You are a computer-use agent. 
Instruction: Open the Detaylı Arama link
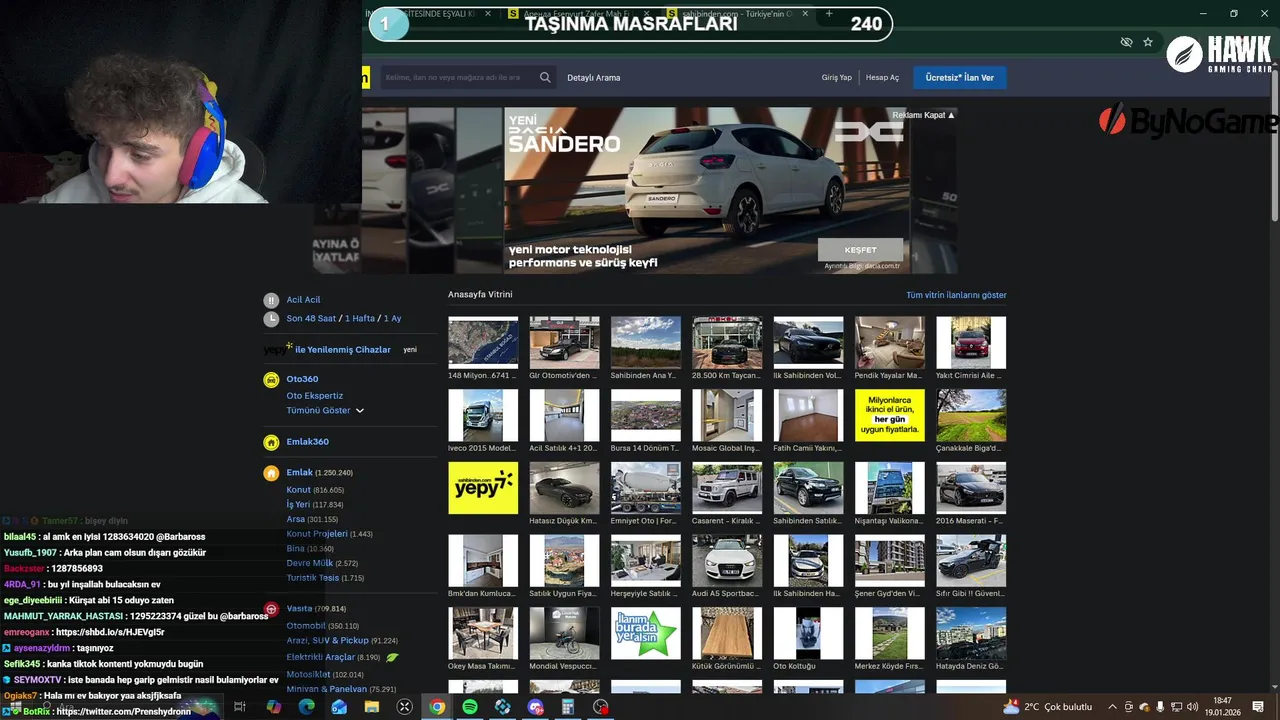pyautogui.click(x=594, y=78)
